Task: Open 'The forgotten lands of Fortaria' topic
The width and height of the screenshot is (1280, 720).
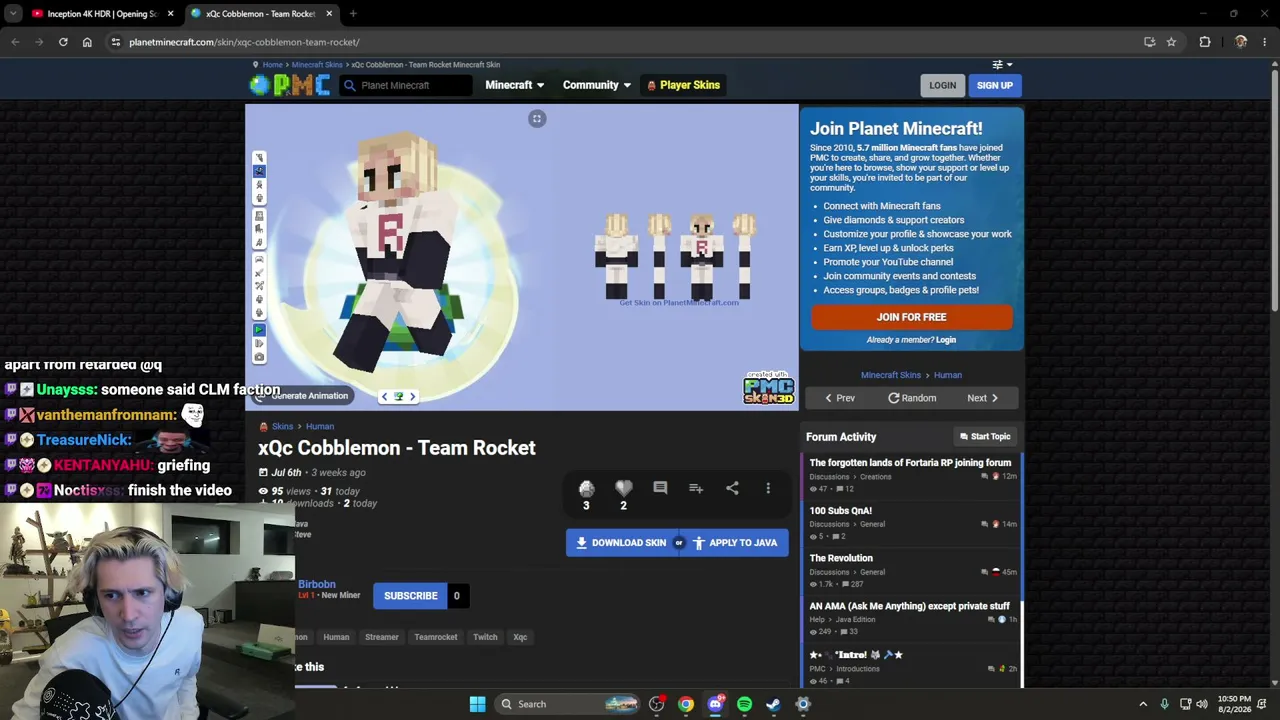Action: [x=910, y=463]
